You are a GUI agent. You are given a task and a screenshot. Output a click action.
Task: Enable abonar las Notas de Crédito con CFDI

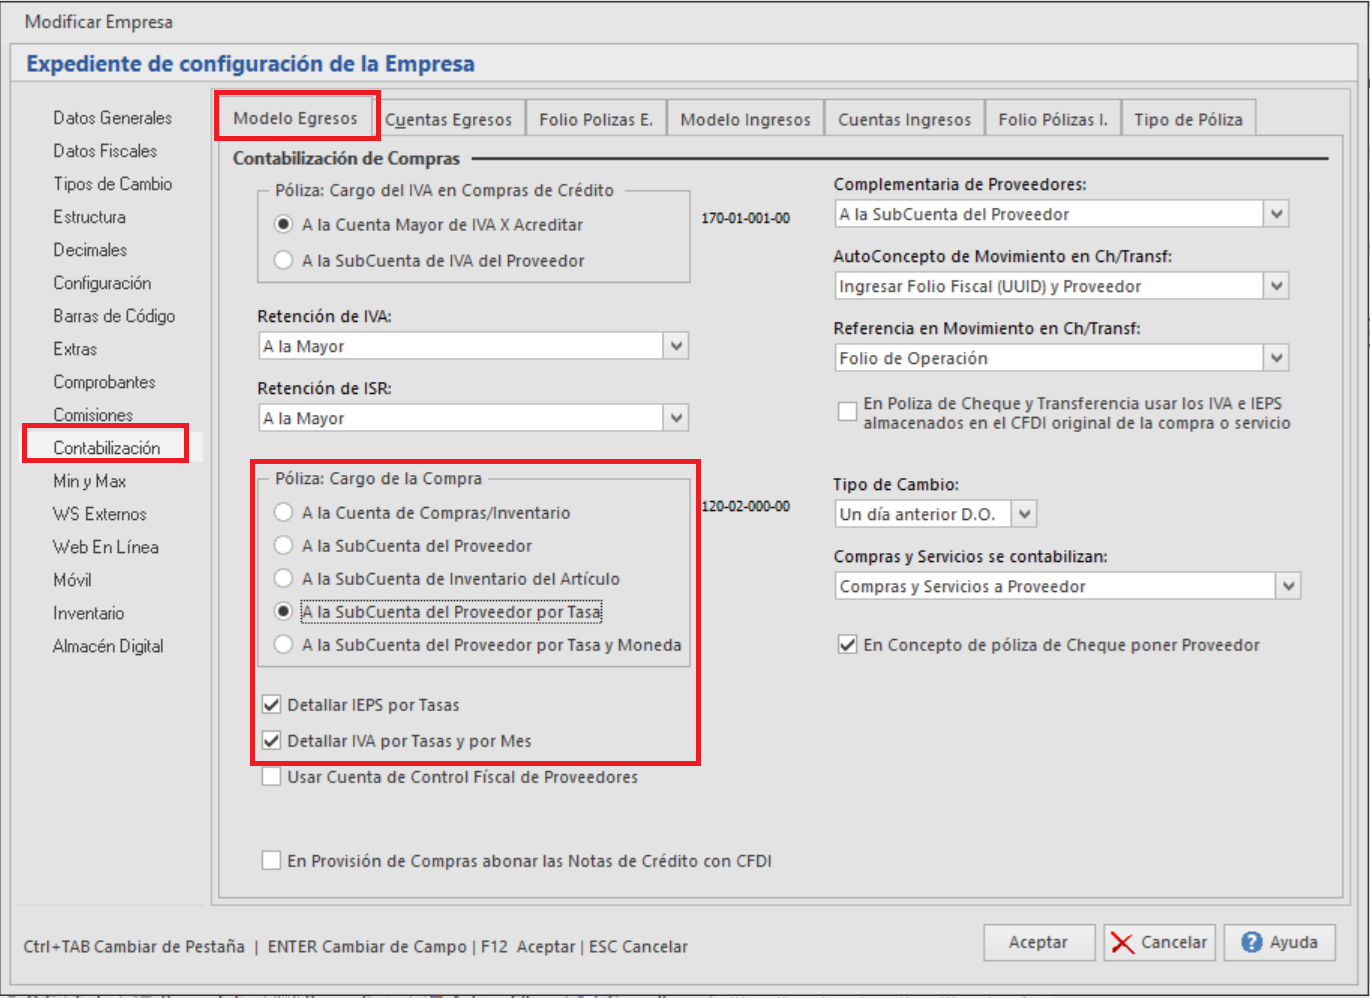[271, 861]
